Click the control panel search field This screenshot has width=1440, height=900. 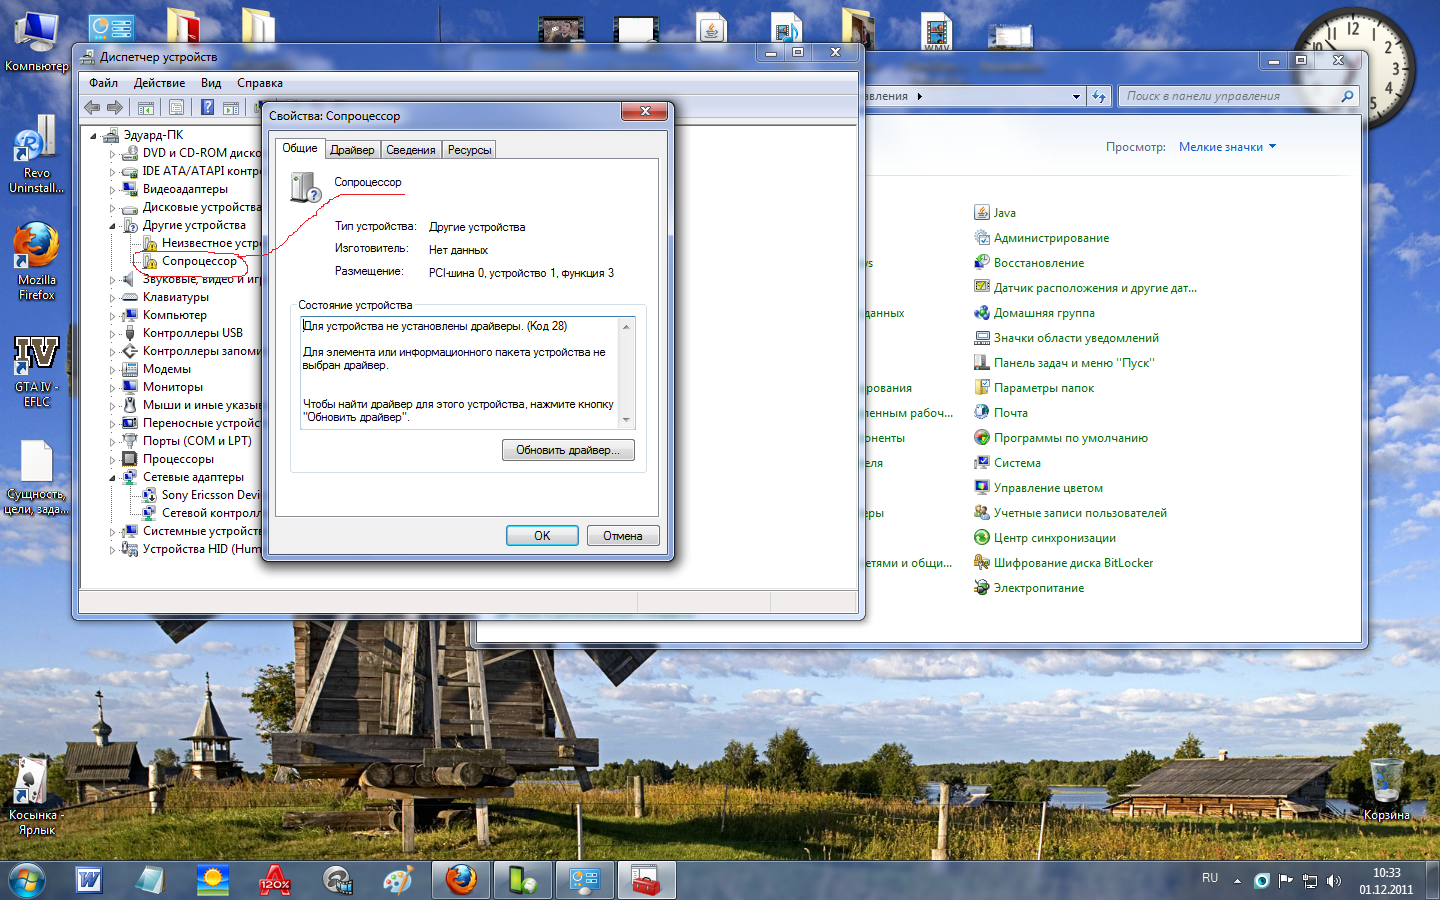[1230, 96]
